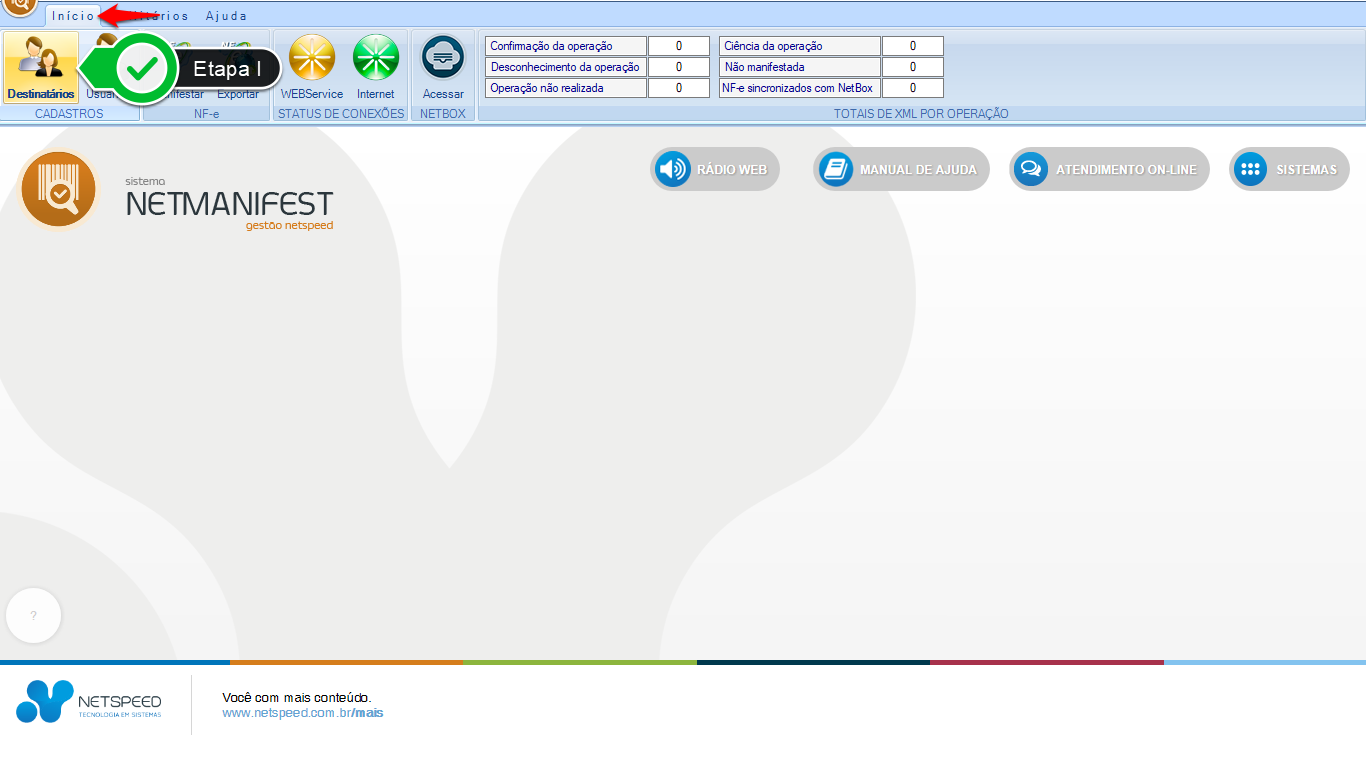Click the Desconhecimento da operação count field
This screenshot has width=1368, height=768.
[x=679, y=67]
